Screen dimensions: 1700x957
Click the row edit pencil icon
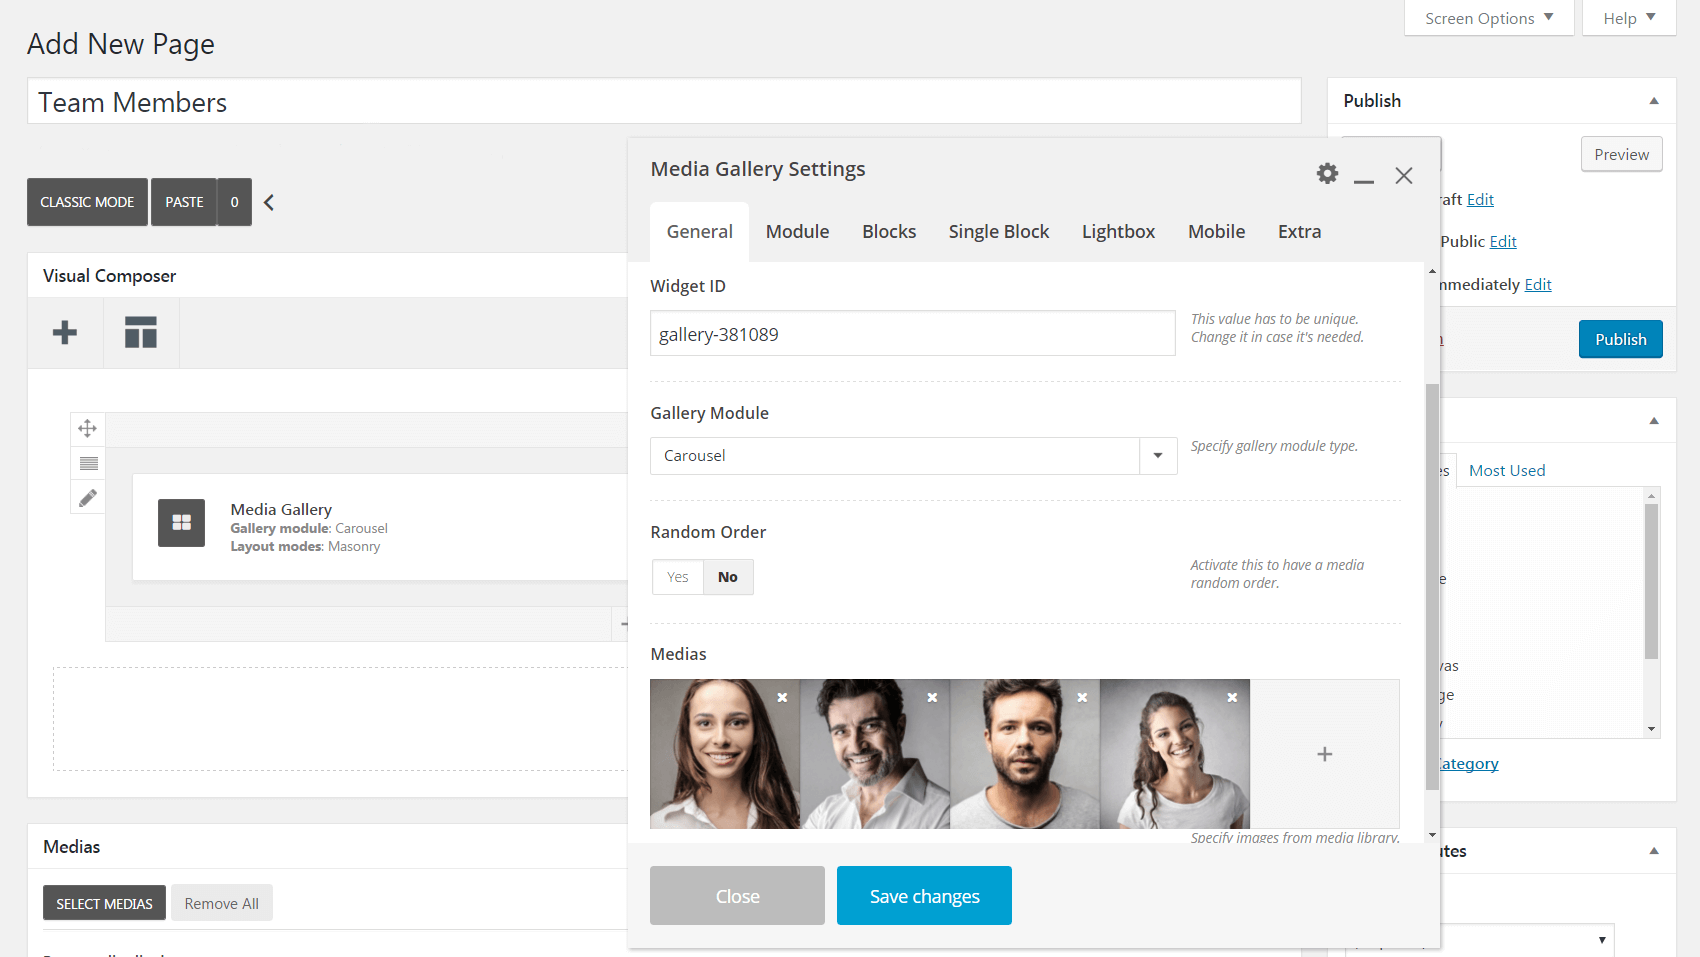coord(88,497)
